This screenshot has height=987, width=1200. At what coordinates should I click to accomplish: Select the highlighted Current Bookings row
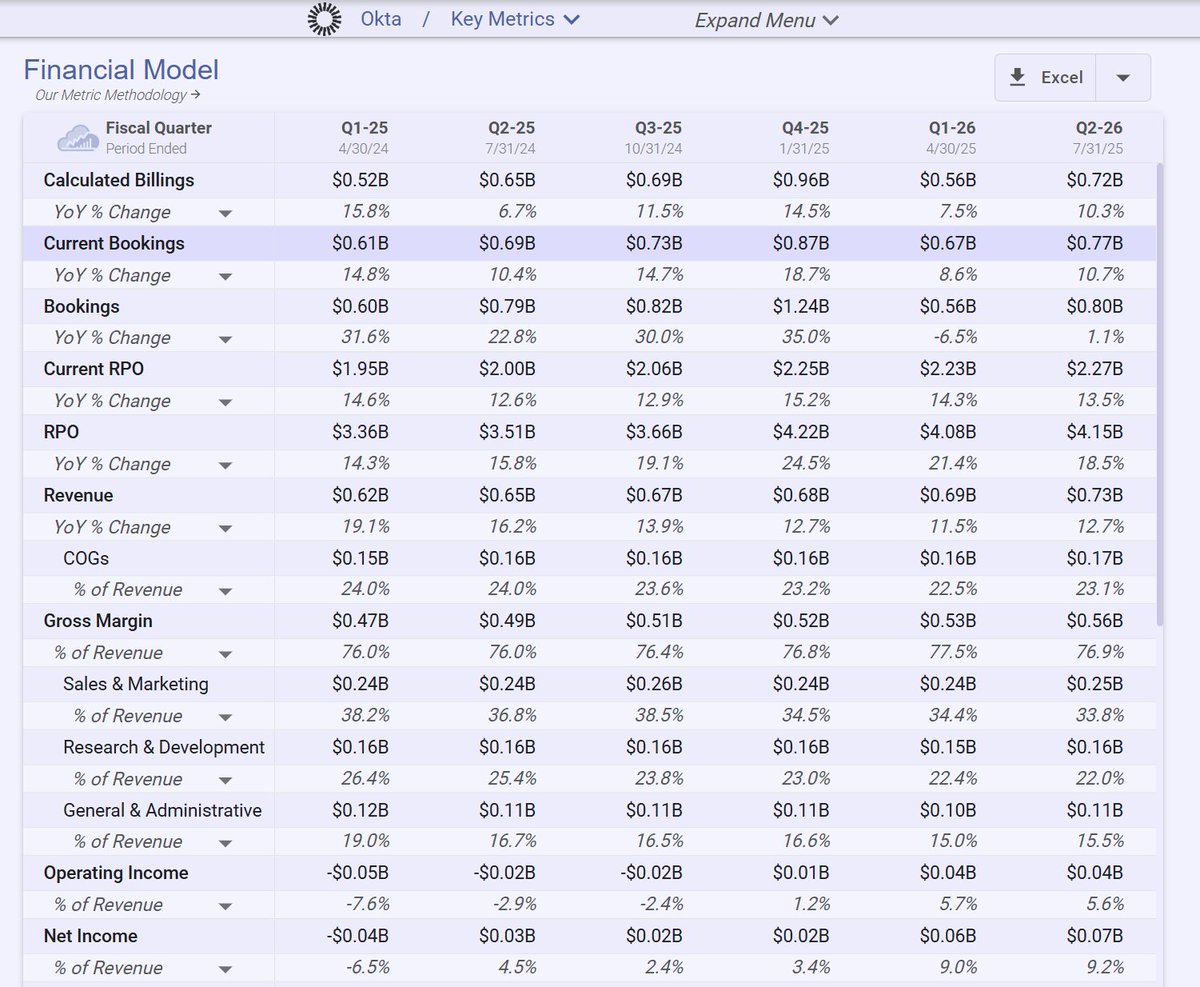pyautogui.click(x=113, y=243)
